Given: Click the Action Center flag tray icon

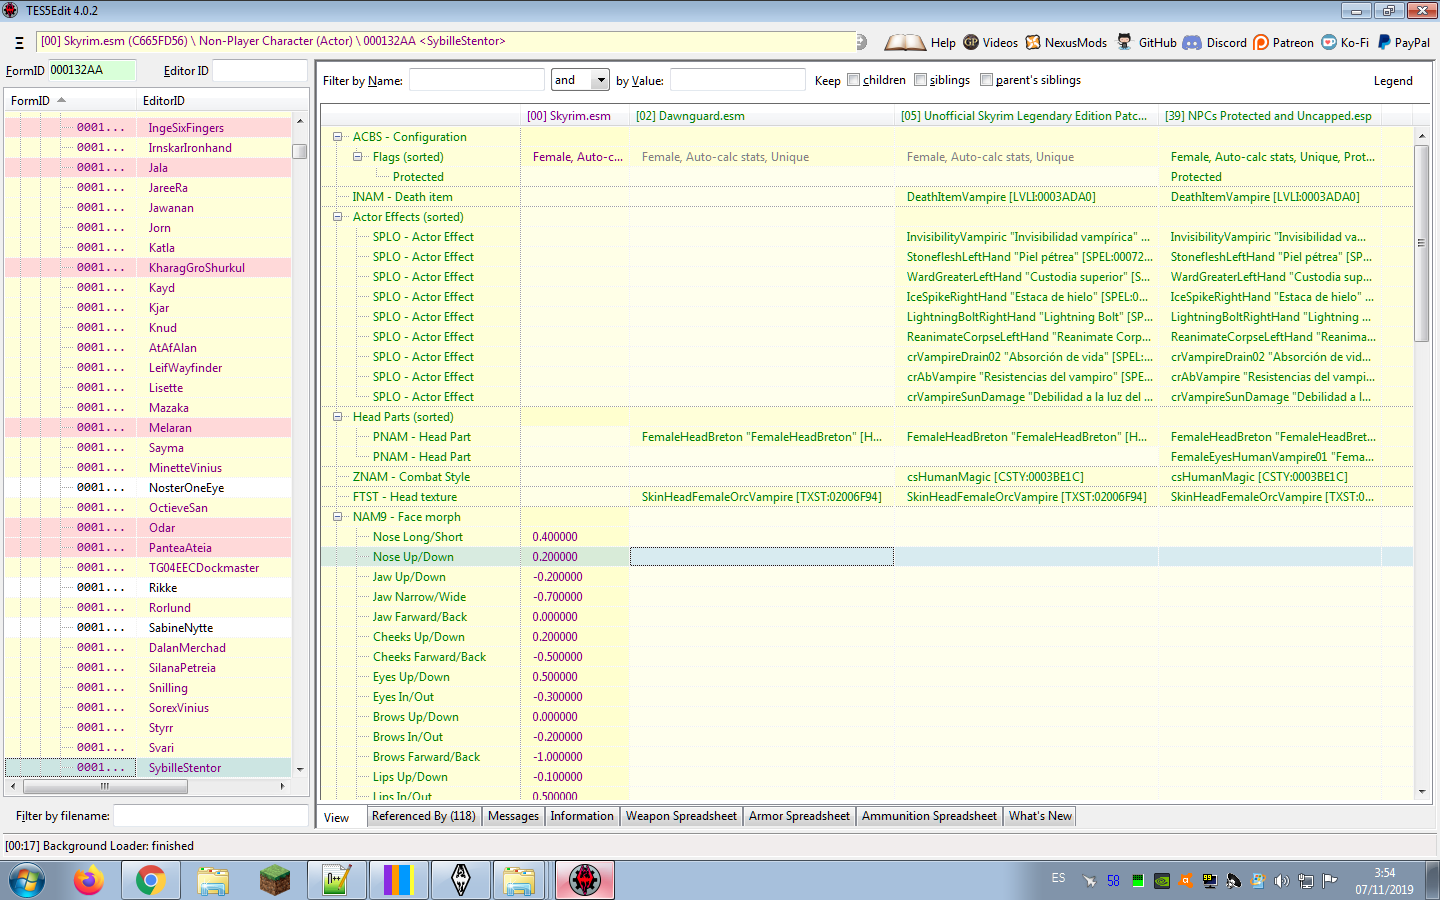Looking at the screenshot, I should [1329, 881].
